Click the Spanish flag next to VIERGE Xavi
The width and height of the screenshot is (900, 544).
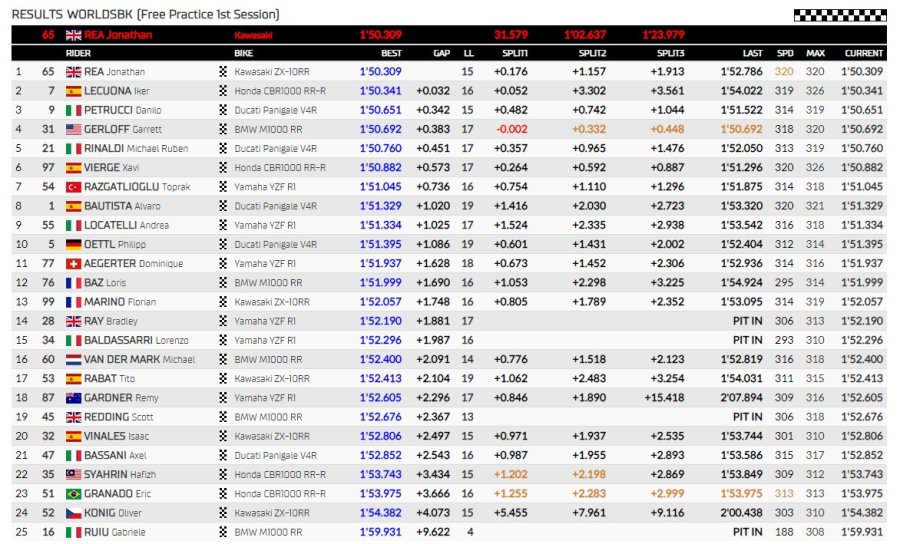pos(73,168)
